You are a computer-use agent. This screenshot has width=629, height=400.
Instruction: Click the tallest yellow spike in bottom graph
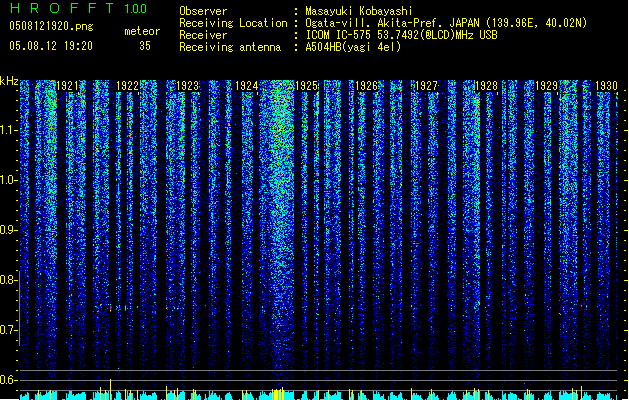tap(111, 389)
